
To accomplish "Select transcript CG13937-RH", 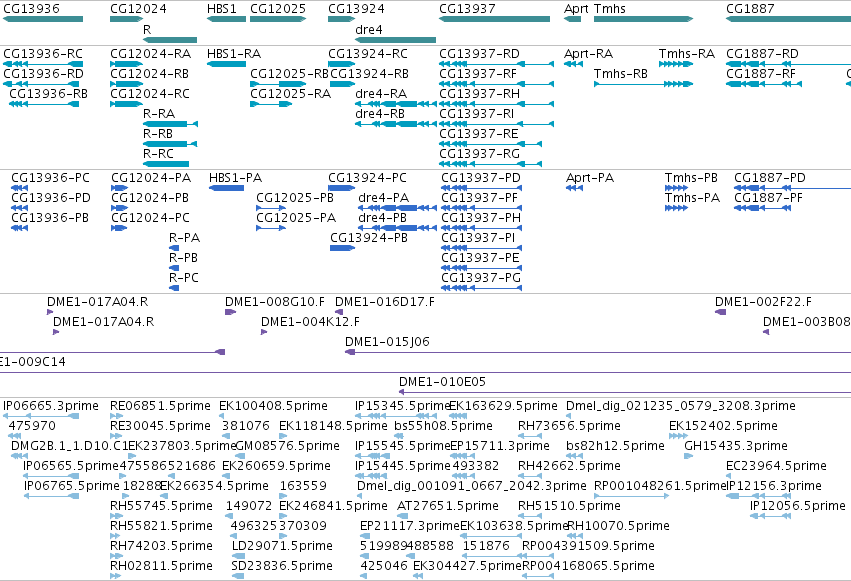I will (497, 104).
